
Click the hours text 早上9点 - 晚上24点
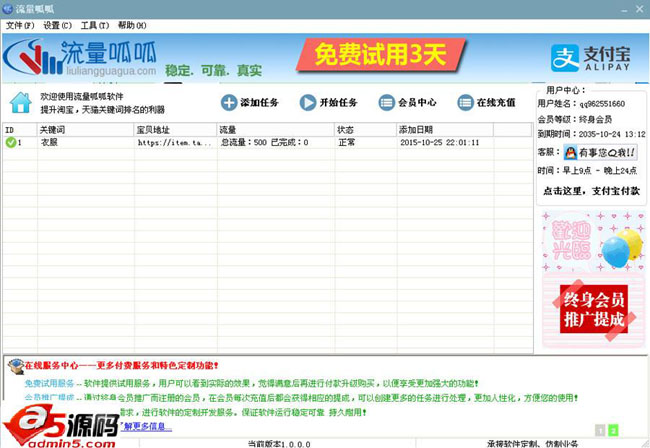[x=600, y=170]
